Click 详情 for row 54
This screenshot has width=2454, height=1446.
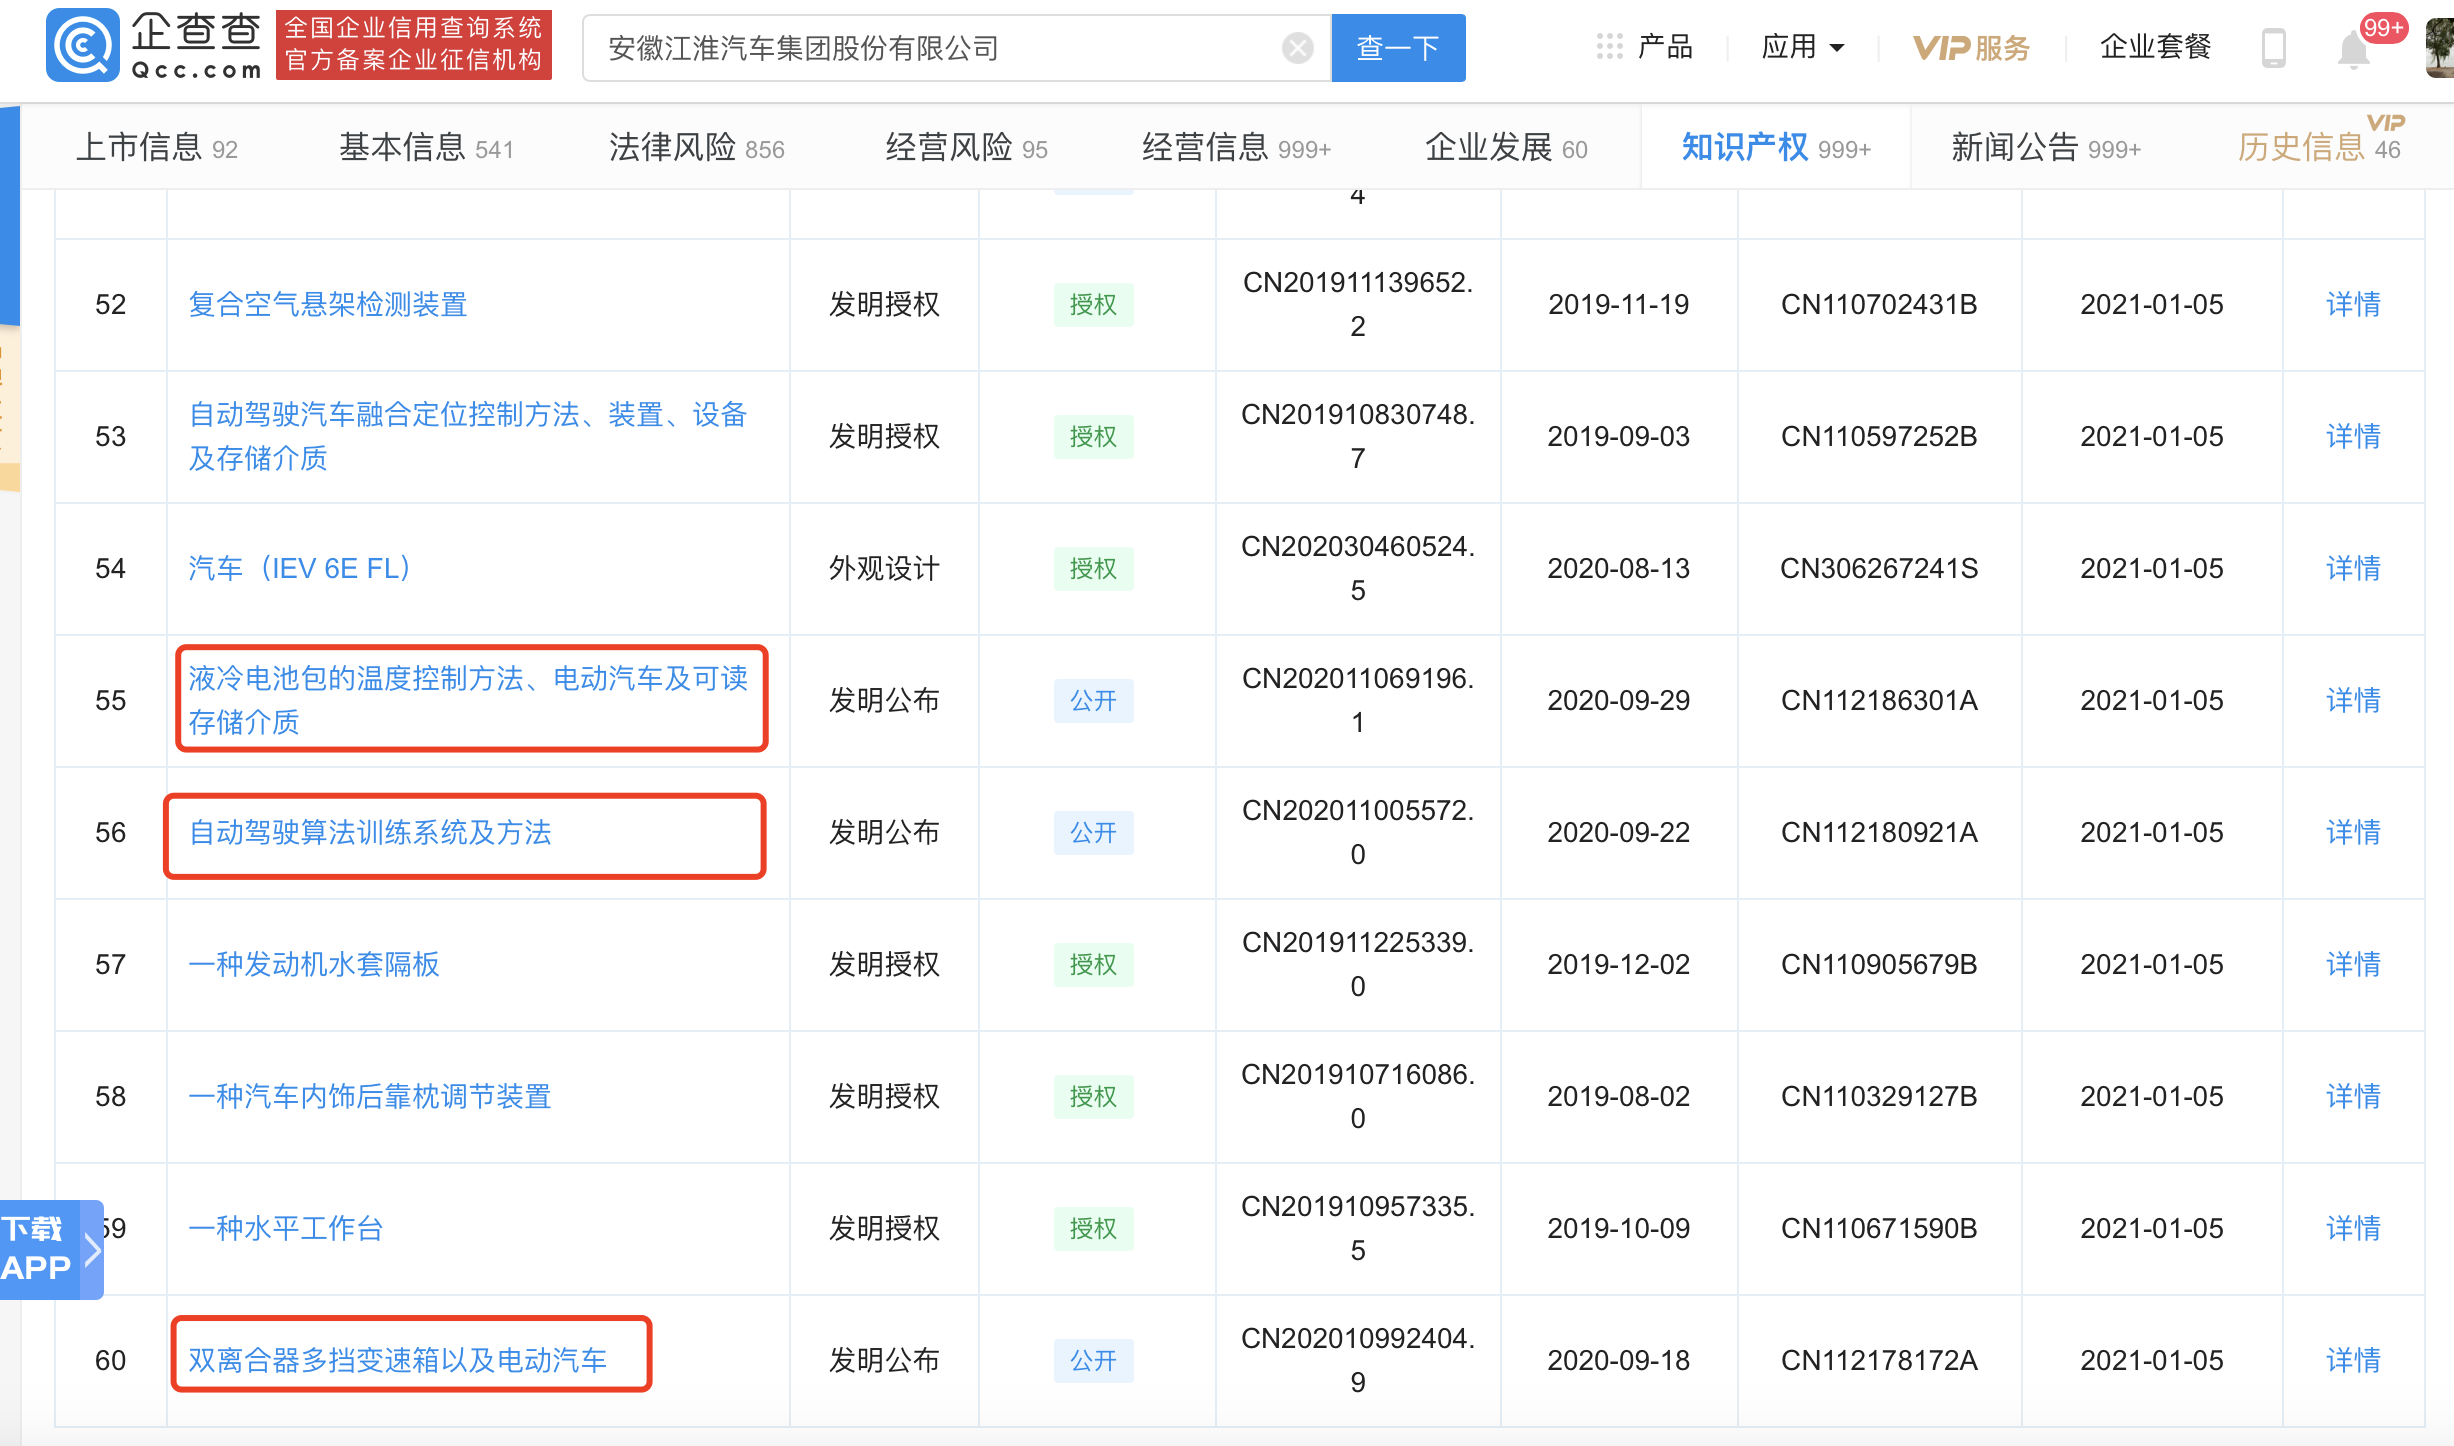[2353, 568]
